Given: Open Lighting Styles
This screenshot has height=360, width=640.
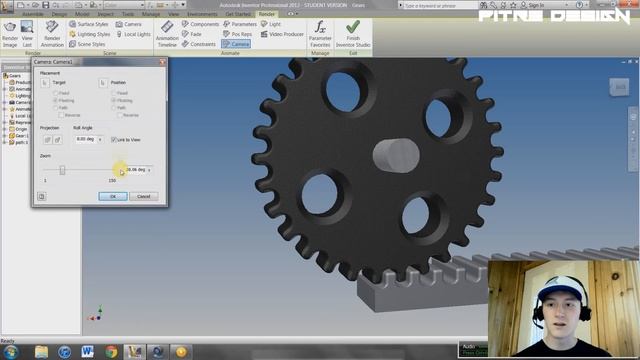Looking at the screenshot, I should (89, 34).
